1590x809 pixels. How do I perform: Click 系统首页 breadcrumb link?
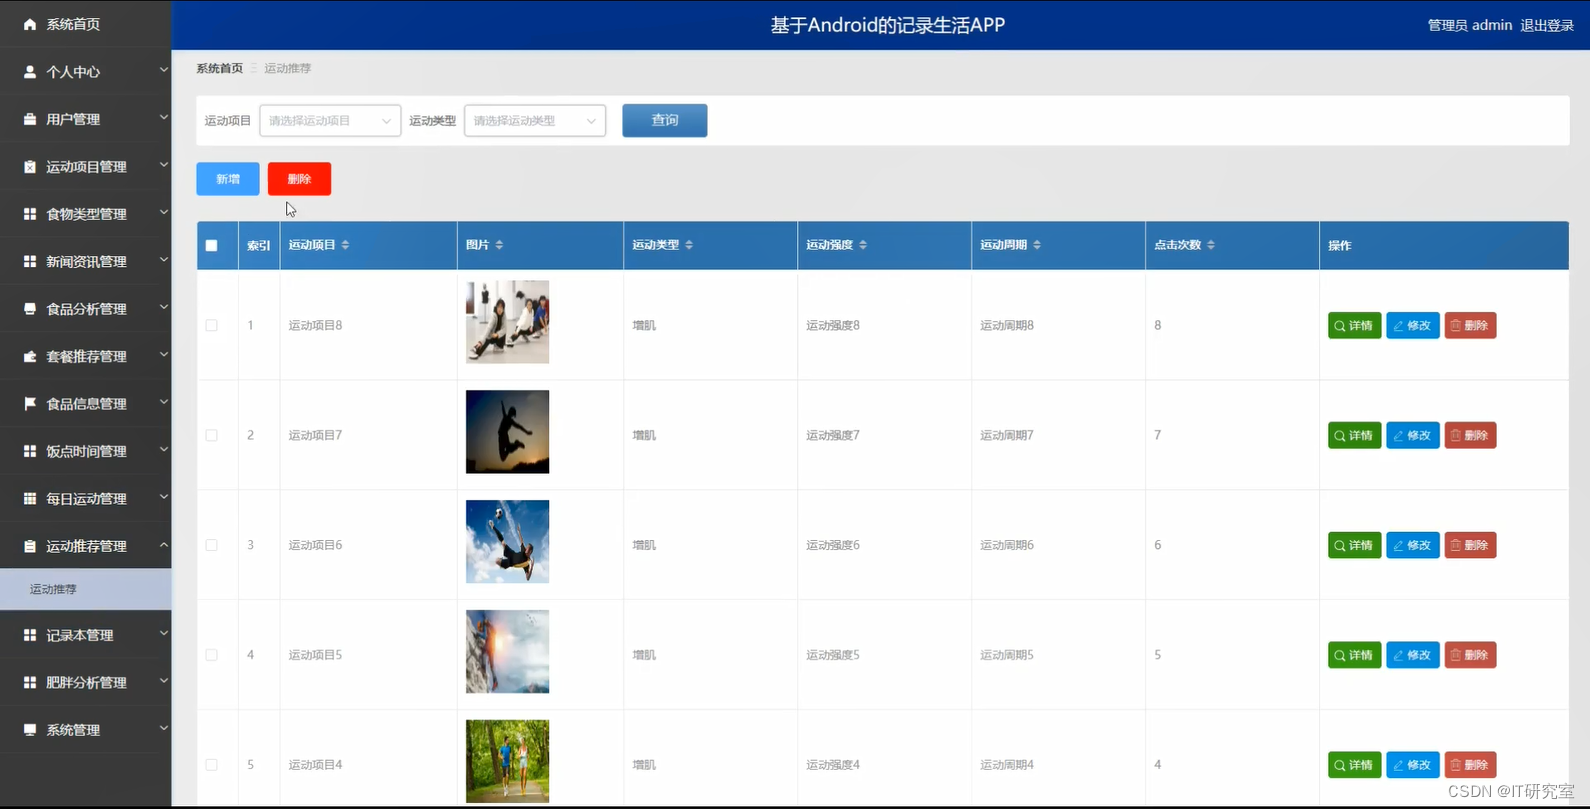click(219, 68)
